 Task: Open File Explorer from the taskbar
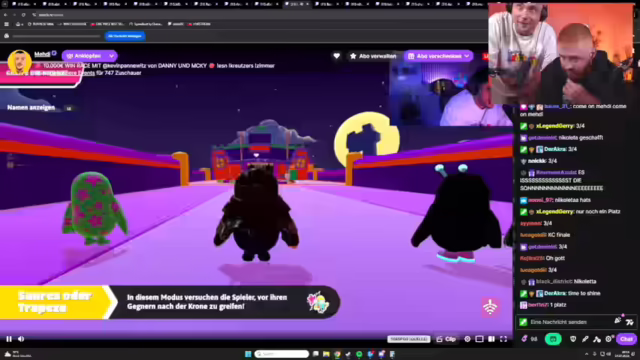point(326,354)
